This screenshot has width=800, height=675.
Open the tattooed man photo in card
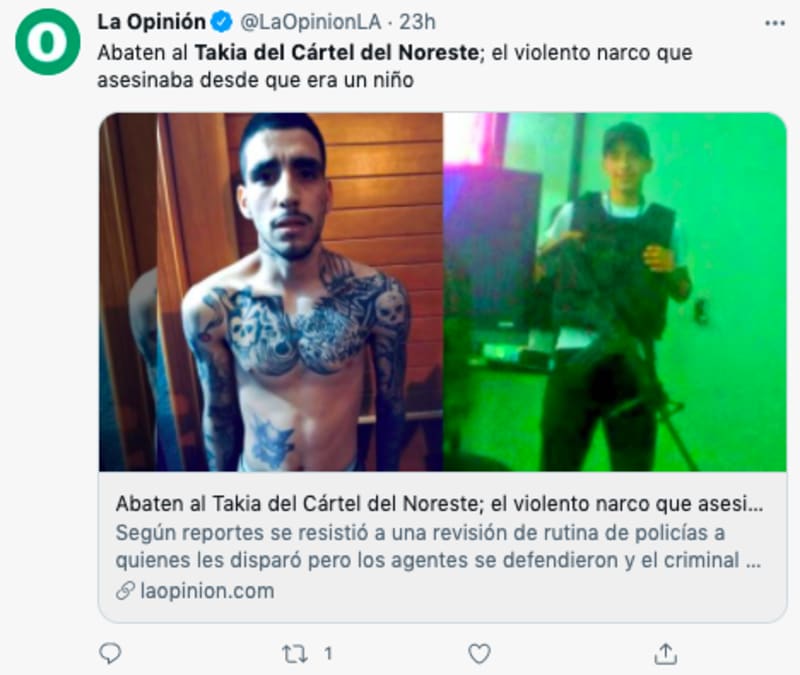(271, 292)
